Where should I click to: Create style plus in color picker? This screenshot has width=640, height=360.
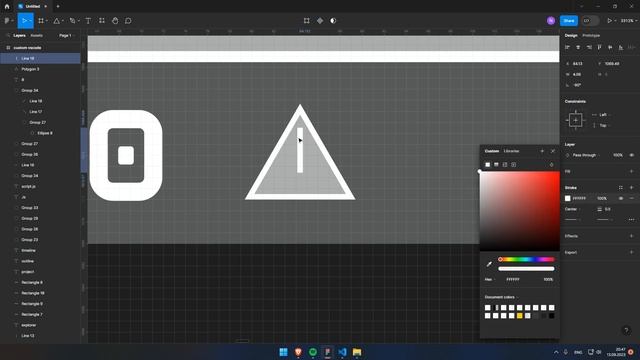point(542,151)
